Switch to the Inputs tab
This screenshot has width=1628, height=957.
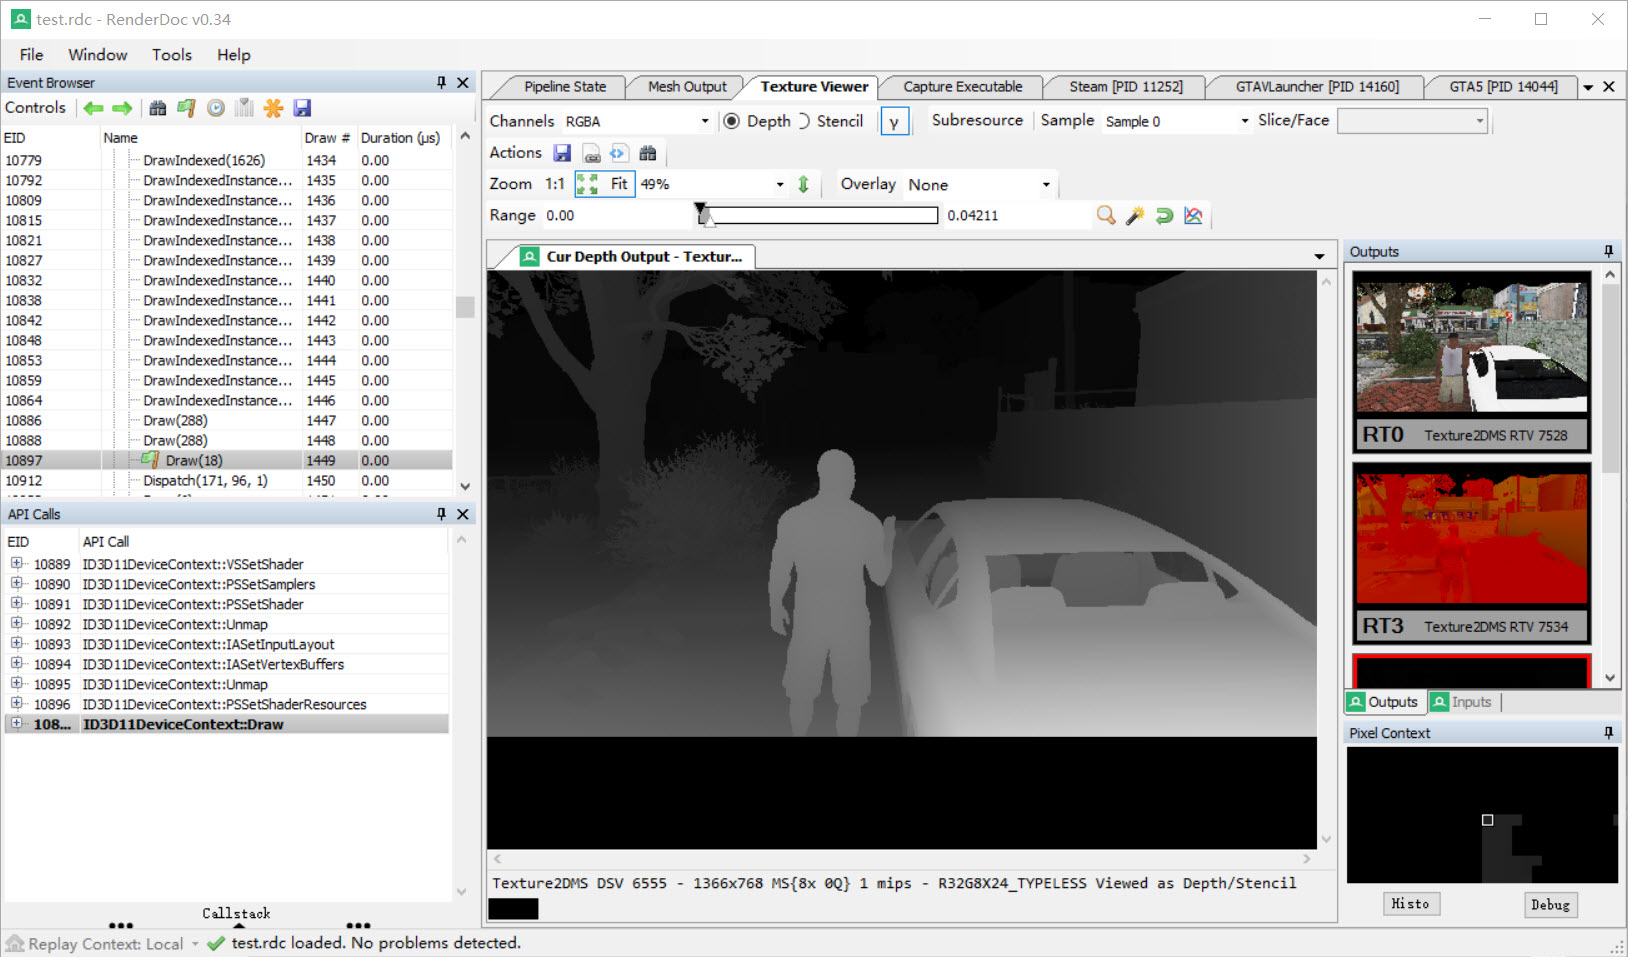1463,702
